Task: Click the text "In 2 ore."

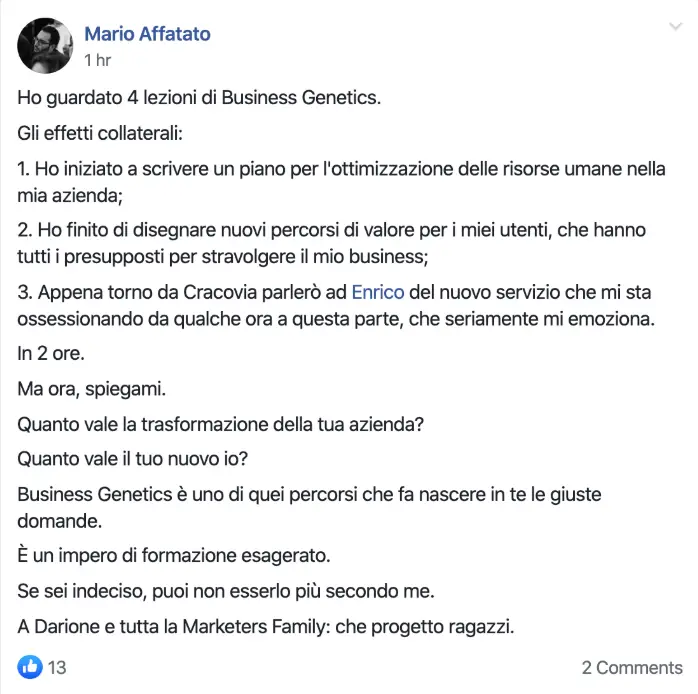Action: (x=52, y=352)
